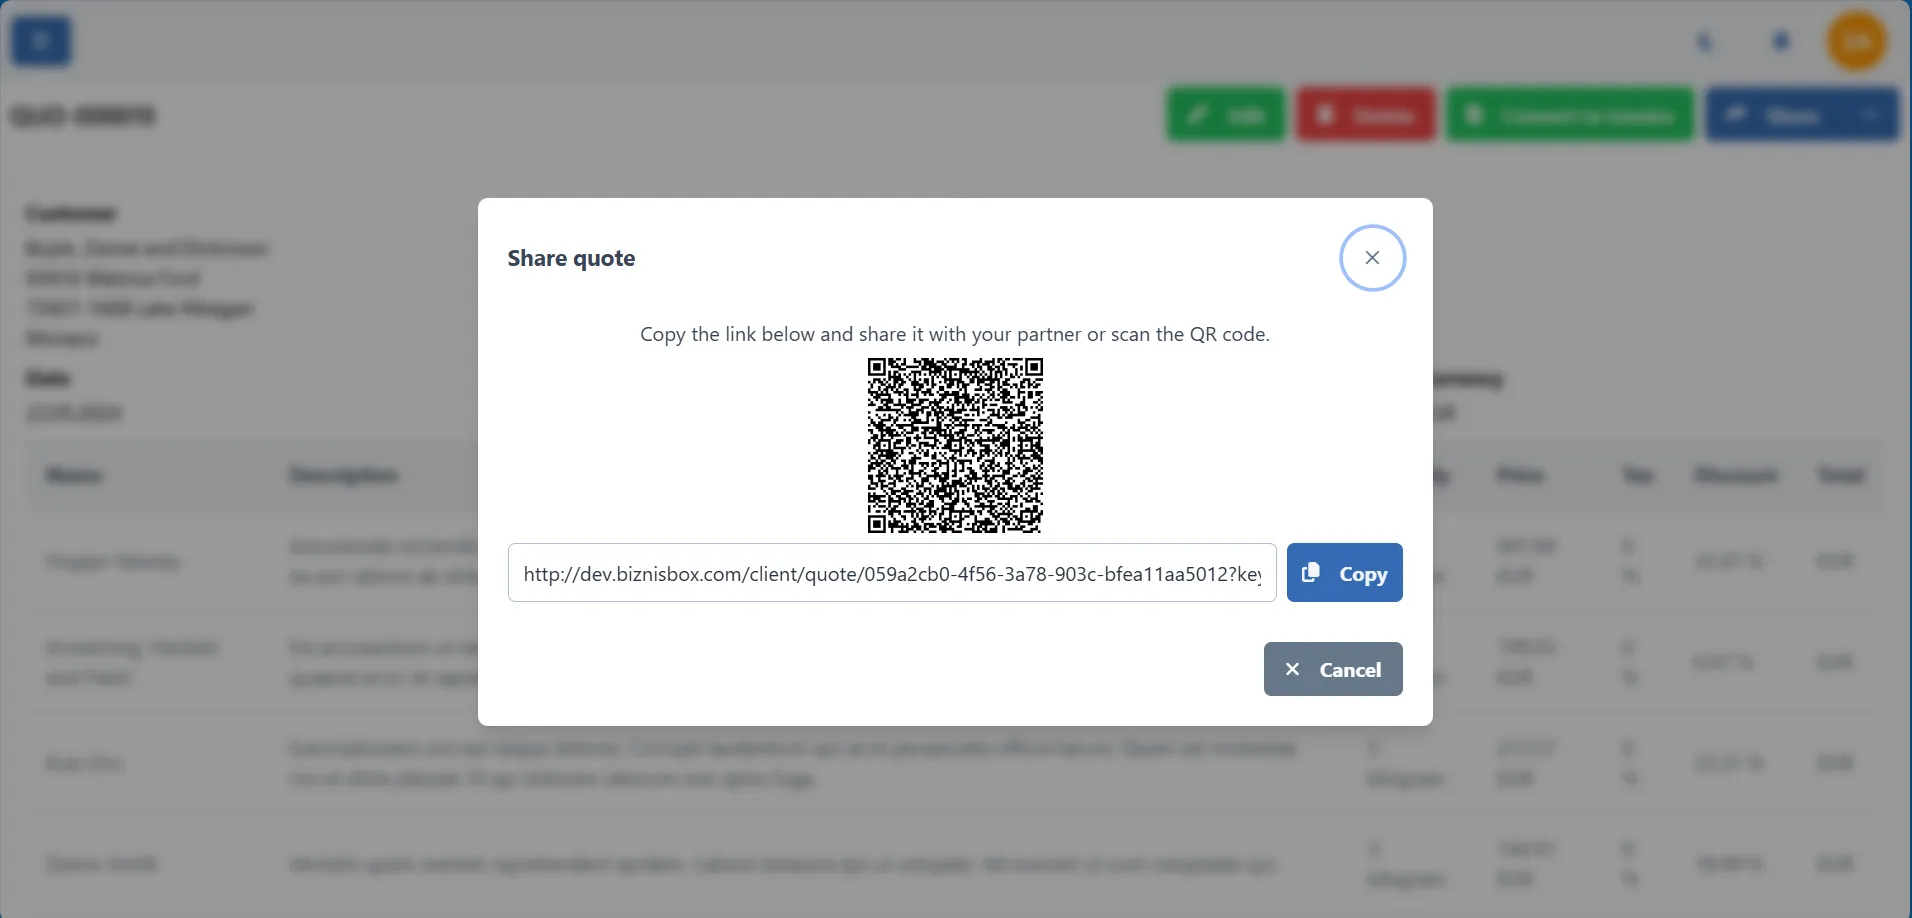The width and height of the screenshot is (1912, 918).
Task: Click the Description column header
Action: [x=343, y=475]
